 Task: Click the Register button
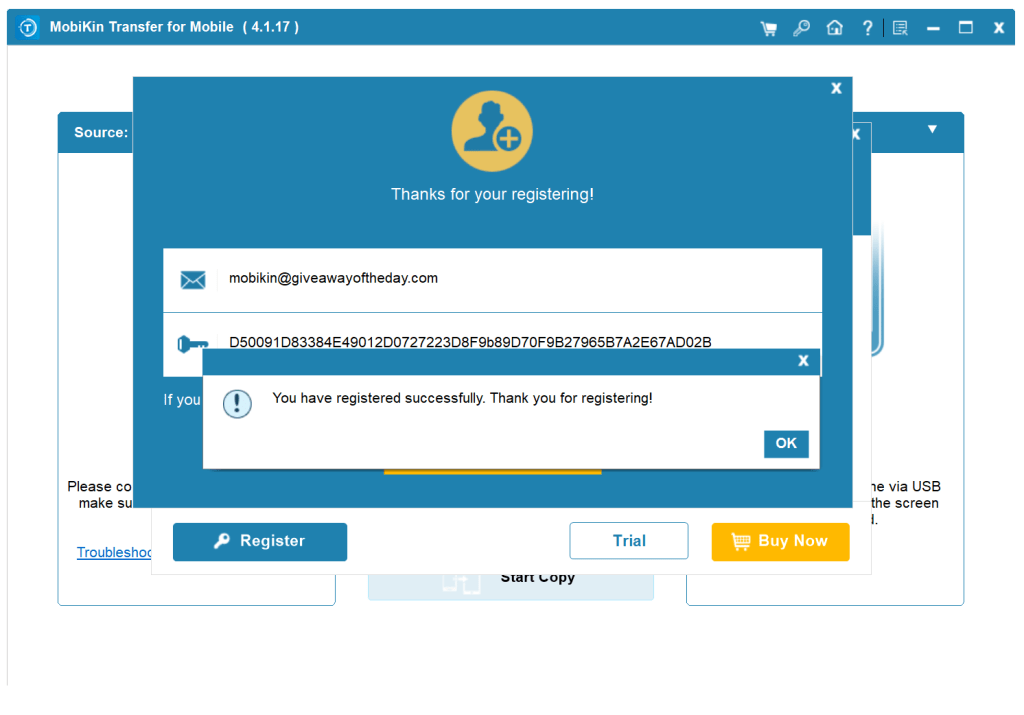[x=260, y=541]
